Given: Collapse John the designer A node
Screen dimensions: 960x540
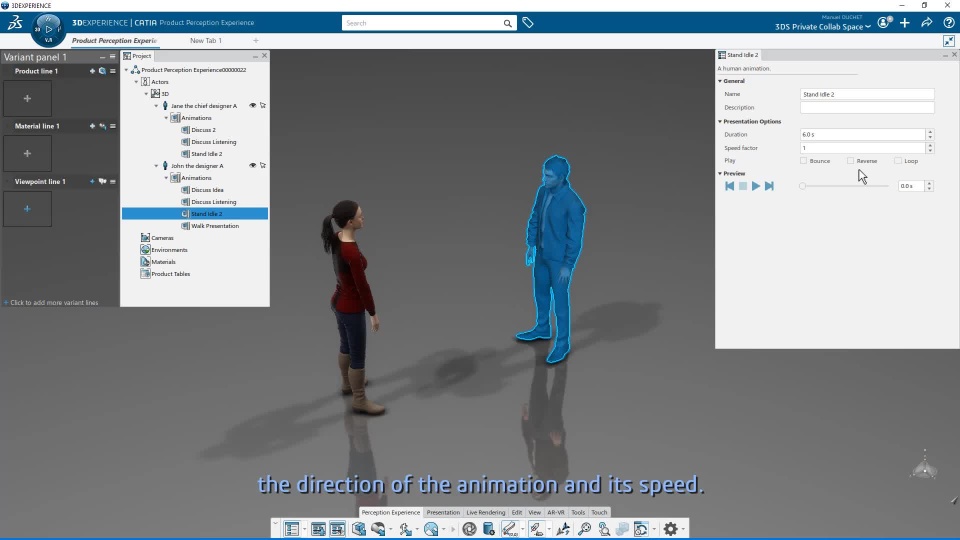Looking at the screenshot, I should (156, 166).
